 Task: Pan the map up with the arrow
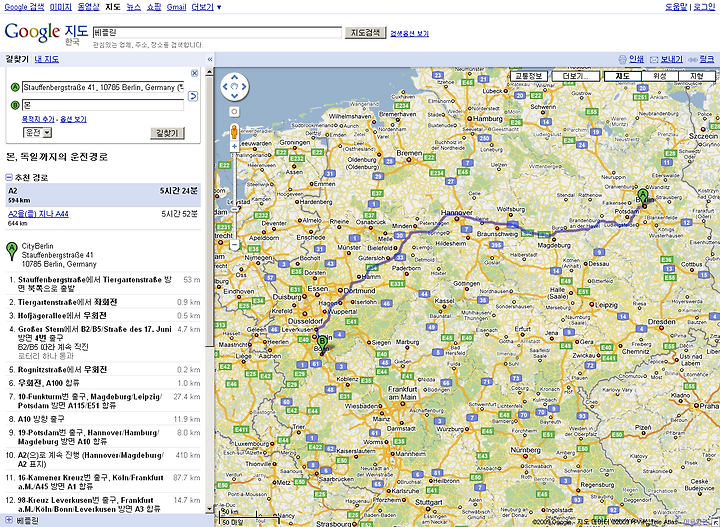coord(235,77)
